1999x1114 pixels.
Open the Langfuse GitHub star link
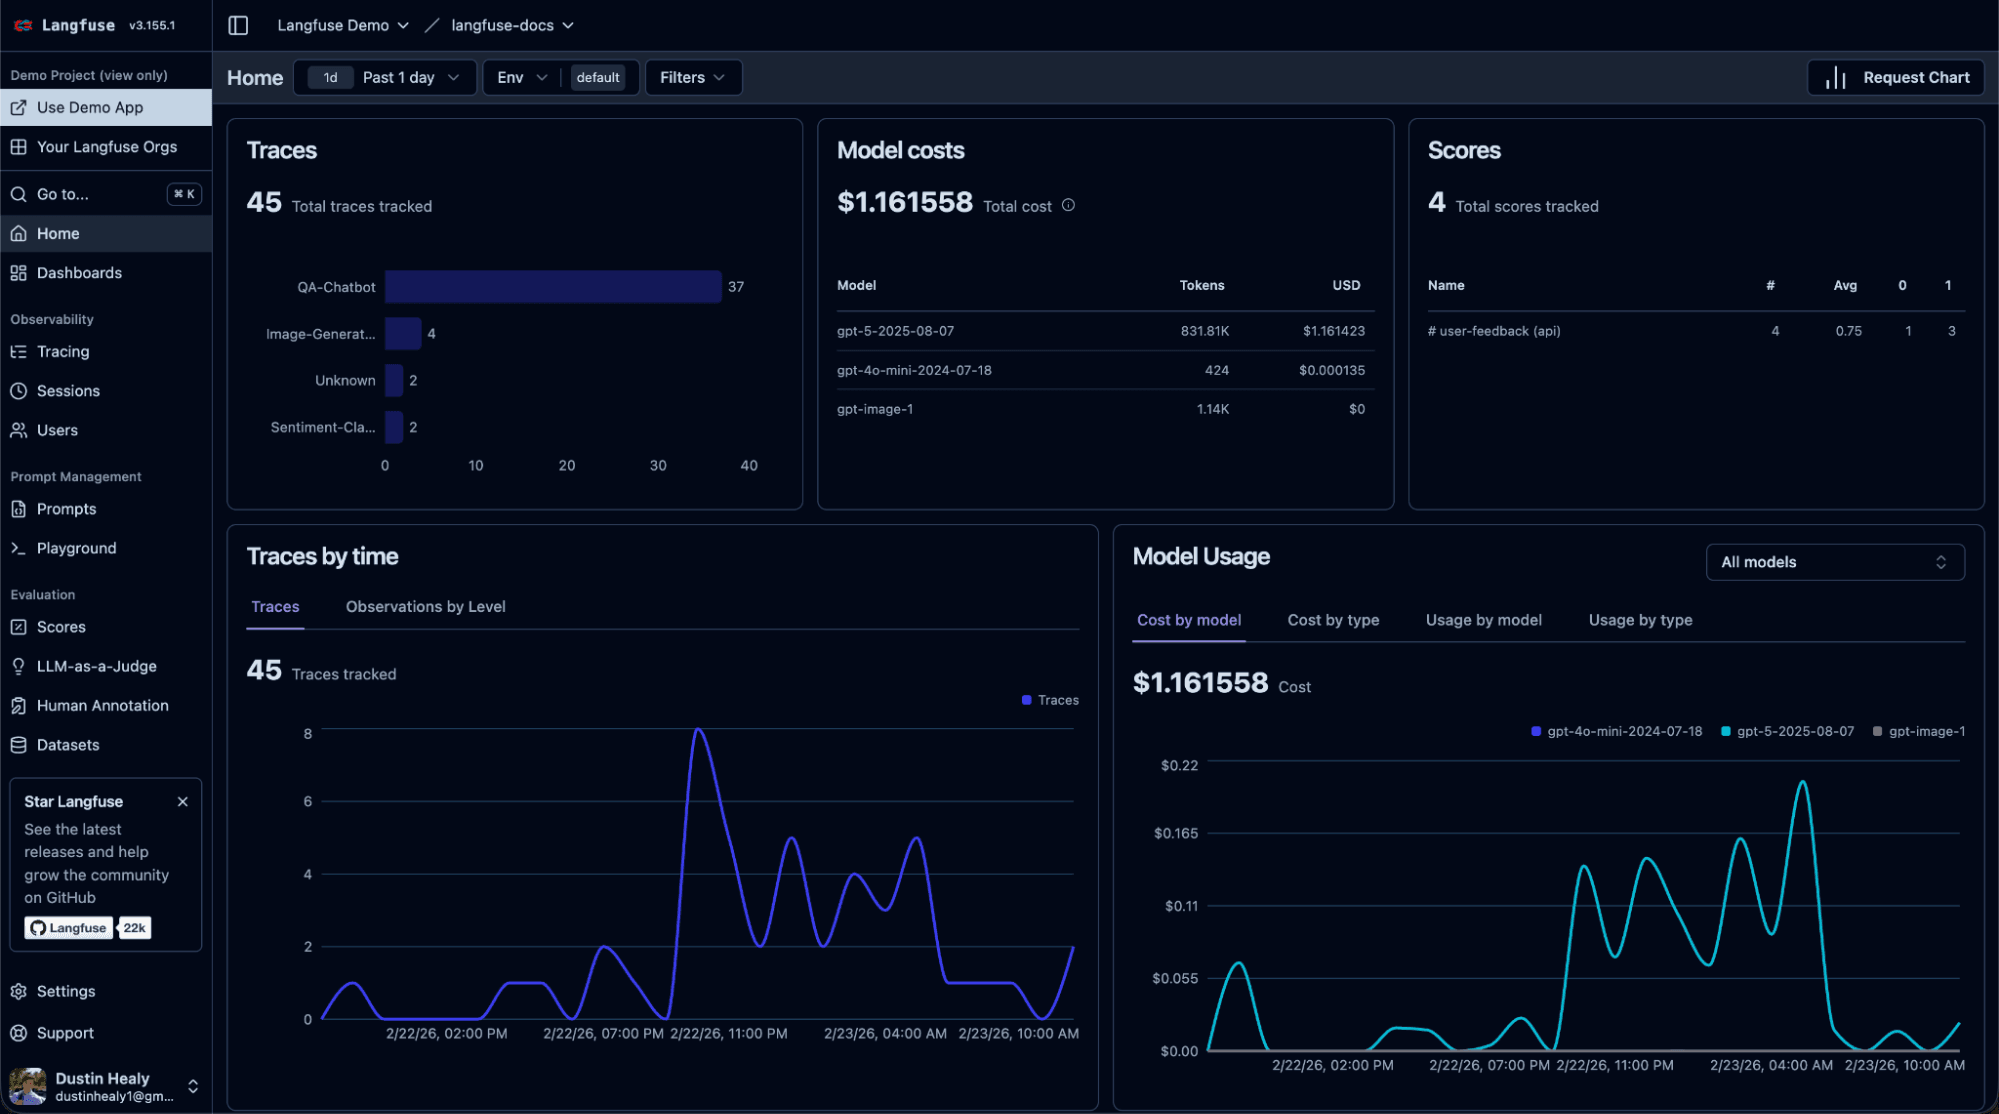coord(69,928)
